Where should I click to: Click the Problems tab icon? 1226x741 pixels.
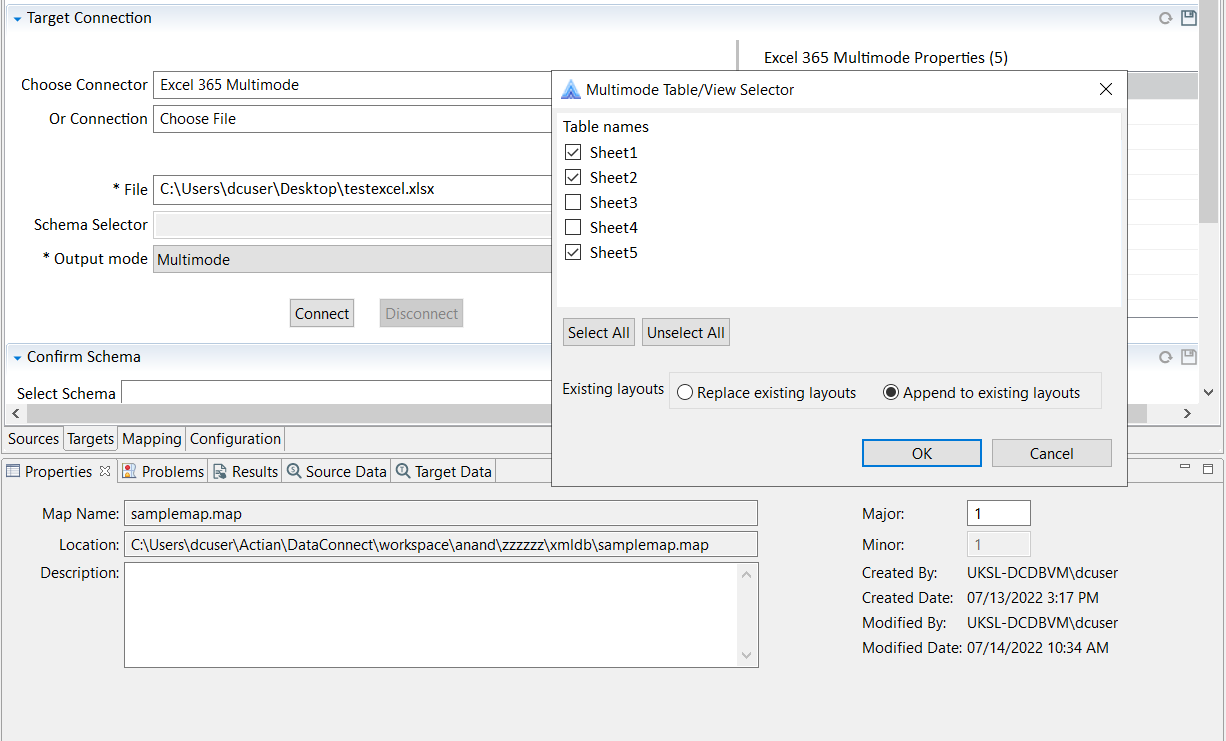[x=130, y=471]
